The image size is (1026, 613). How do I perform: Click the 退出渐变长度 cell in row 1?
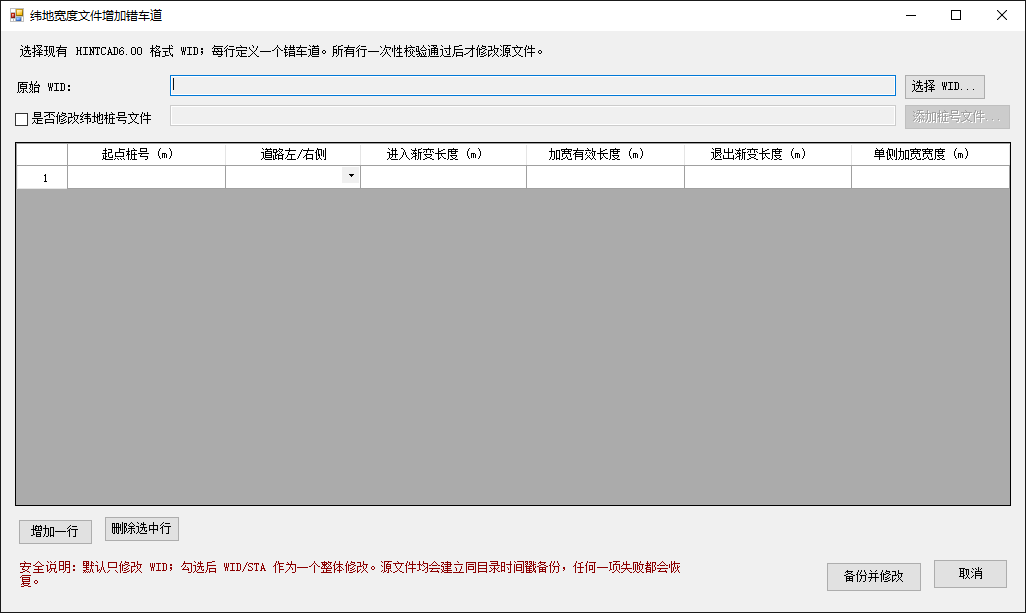click(768, 177)
